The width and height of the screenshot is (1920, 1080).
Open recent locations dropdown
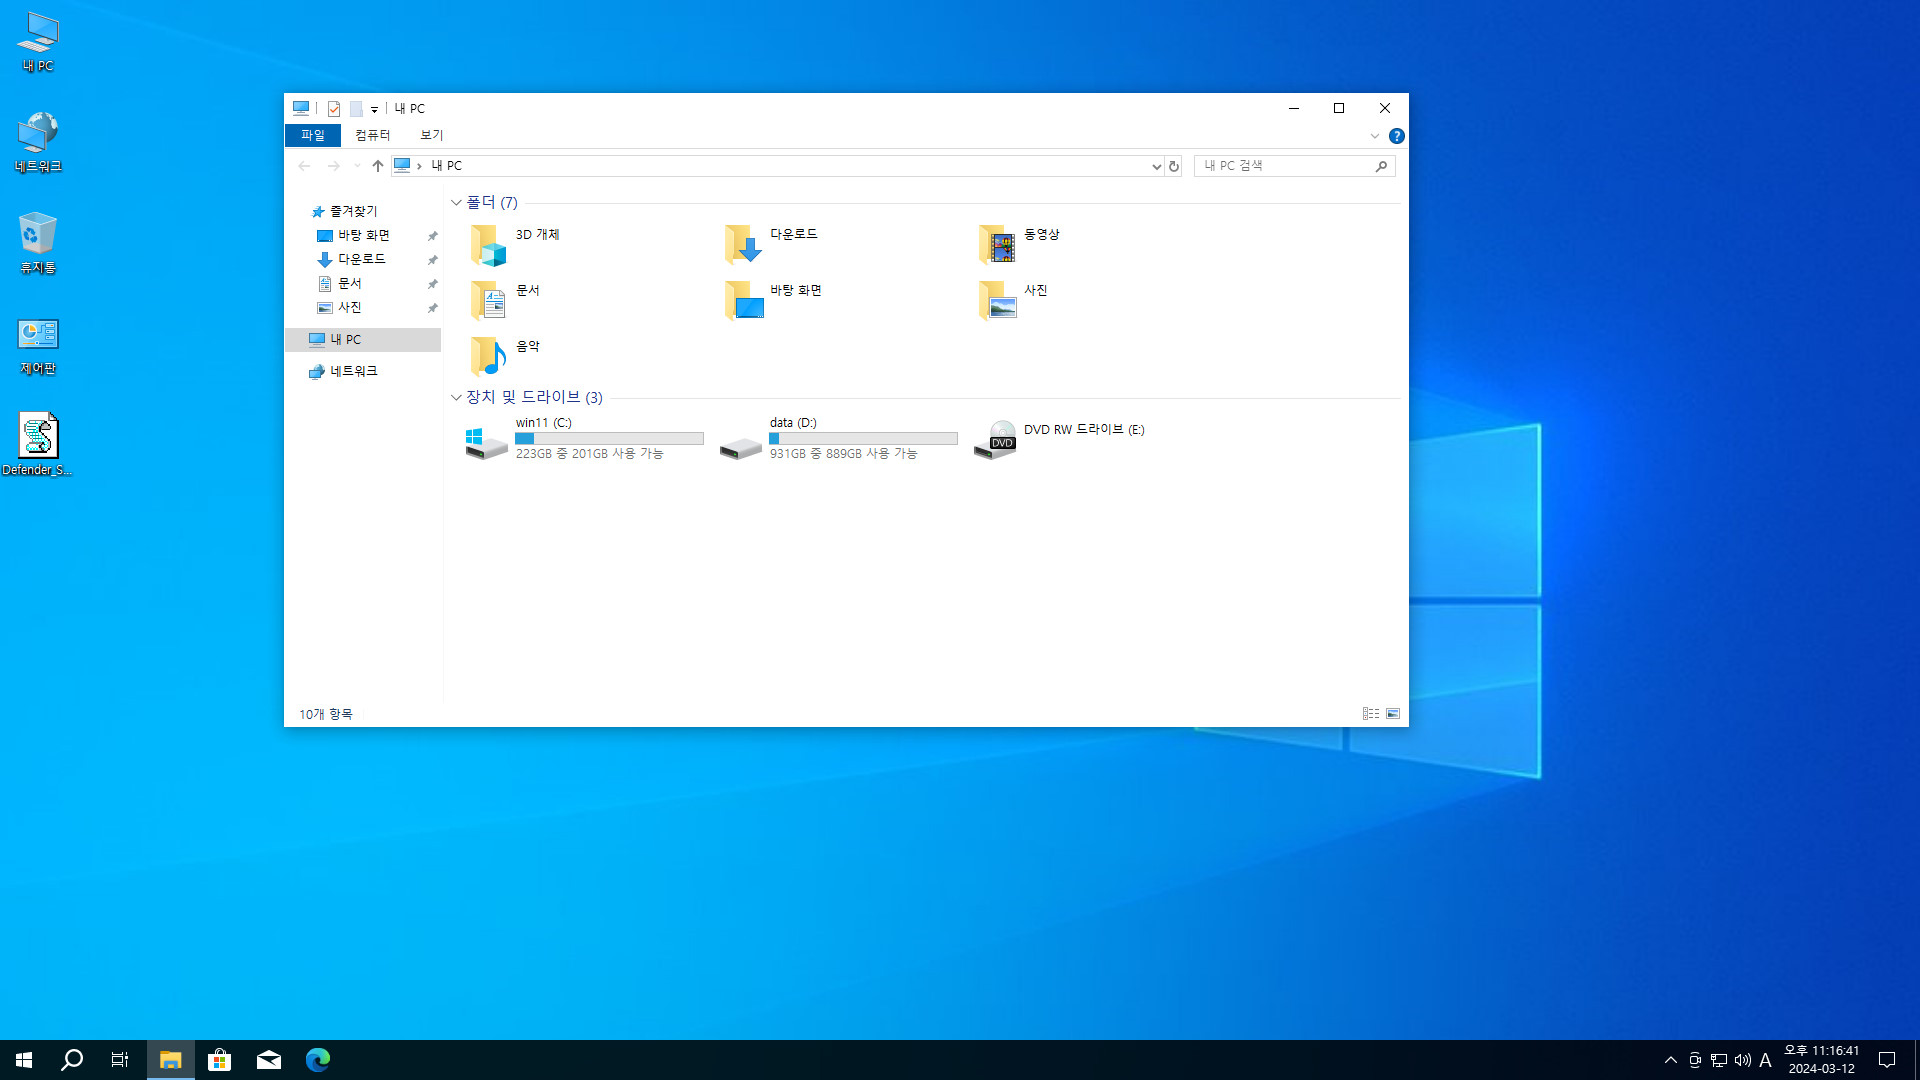tap(357, 166)
